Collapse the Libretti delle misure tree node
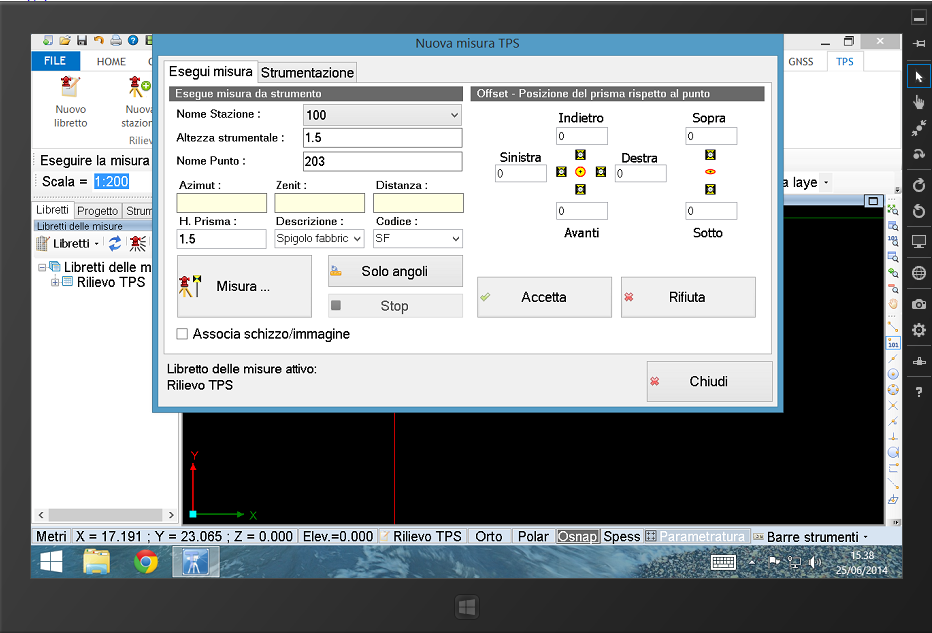The height and width of the screenshot is (633, 932). pos(42,267)
